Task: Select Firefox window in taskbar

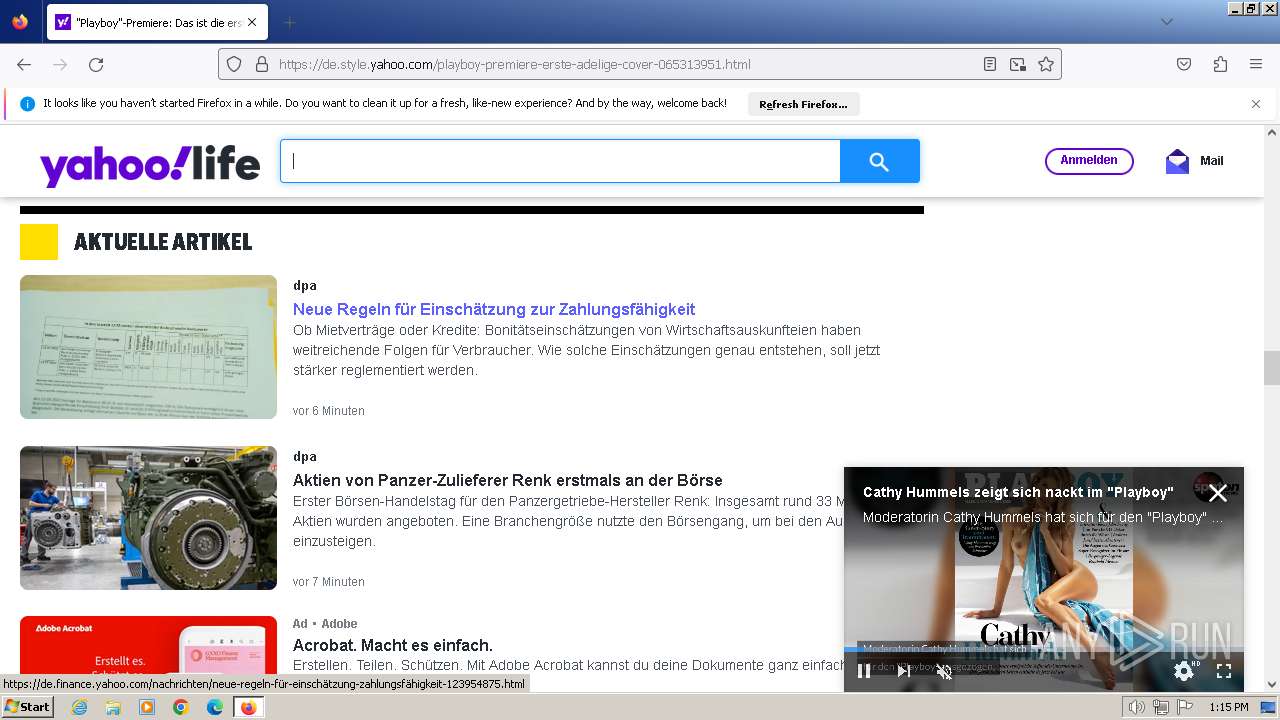Action: [x=249, y=707]
